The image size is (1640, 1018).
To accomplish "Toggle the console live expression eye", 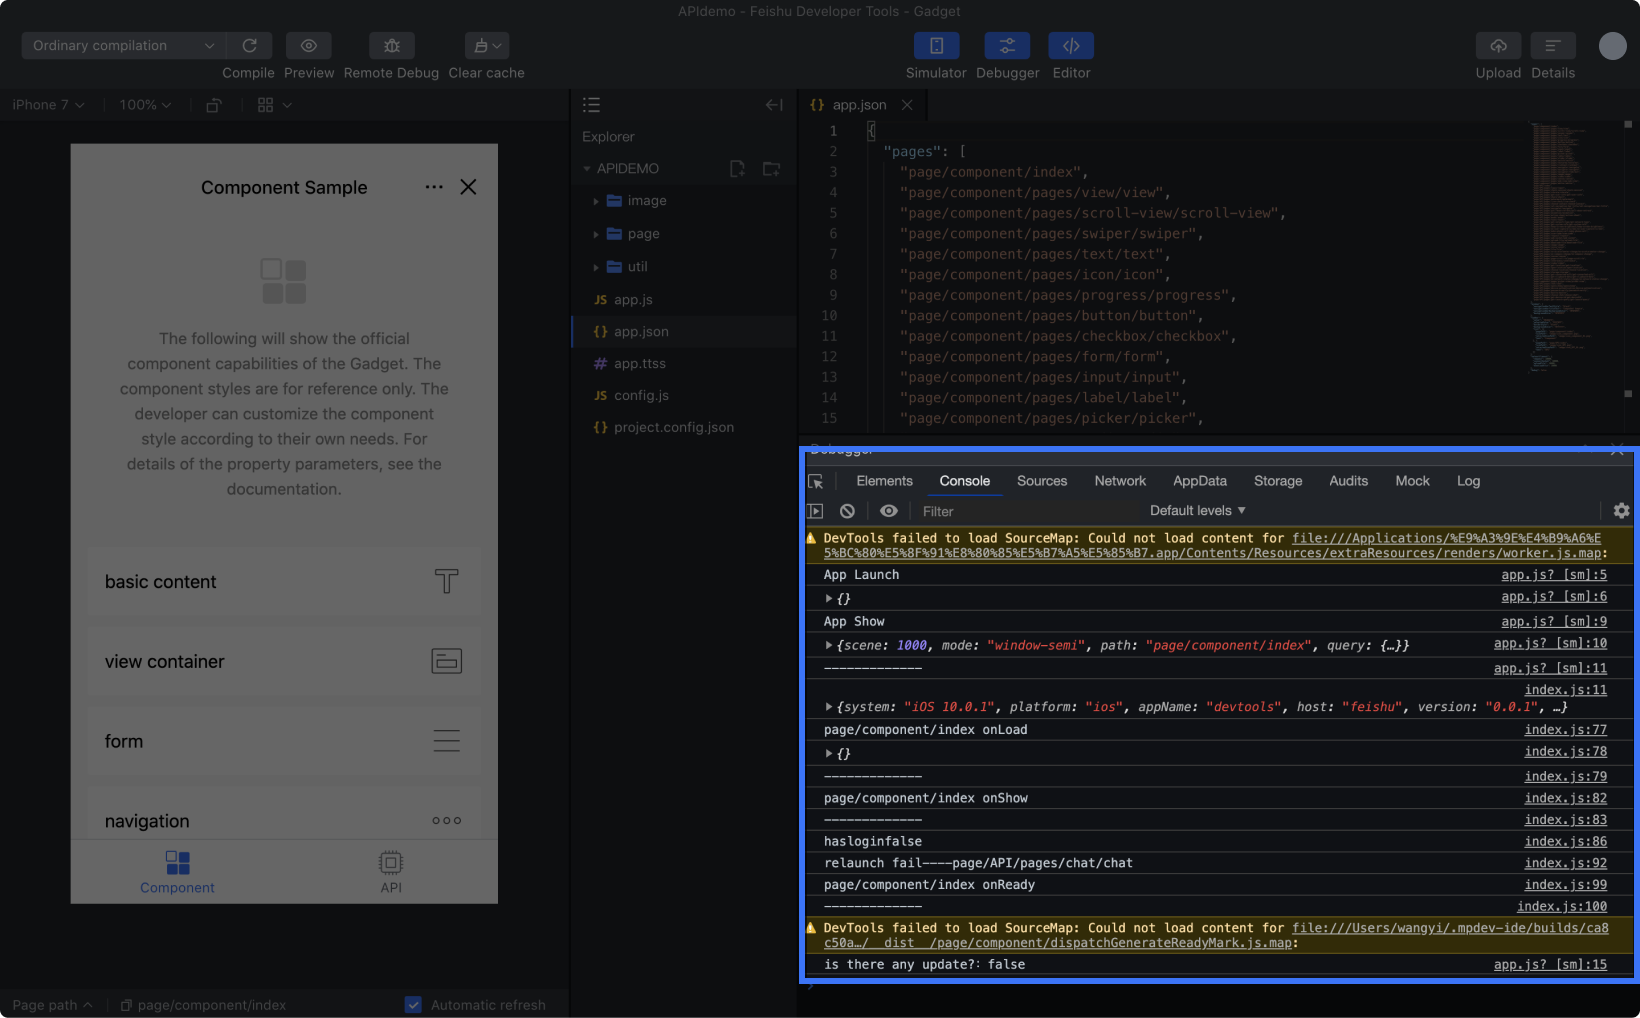I will 888,511.
